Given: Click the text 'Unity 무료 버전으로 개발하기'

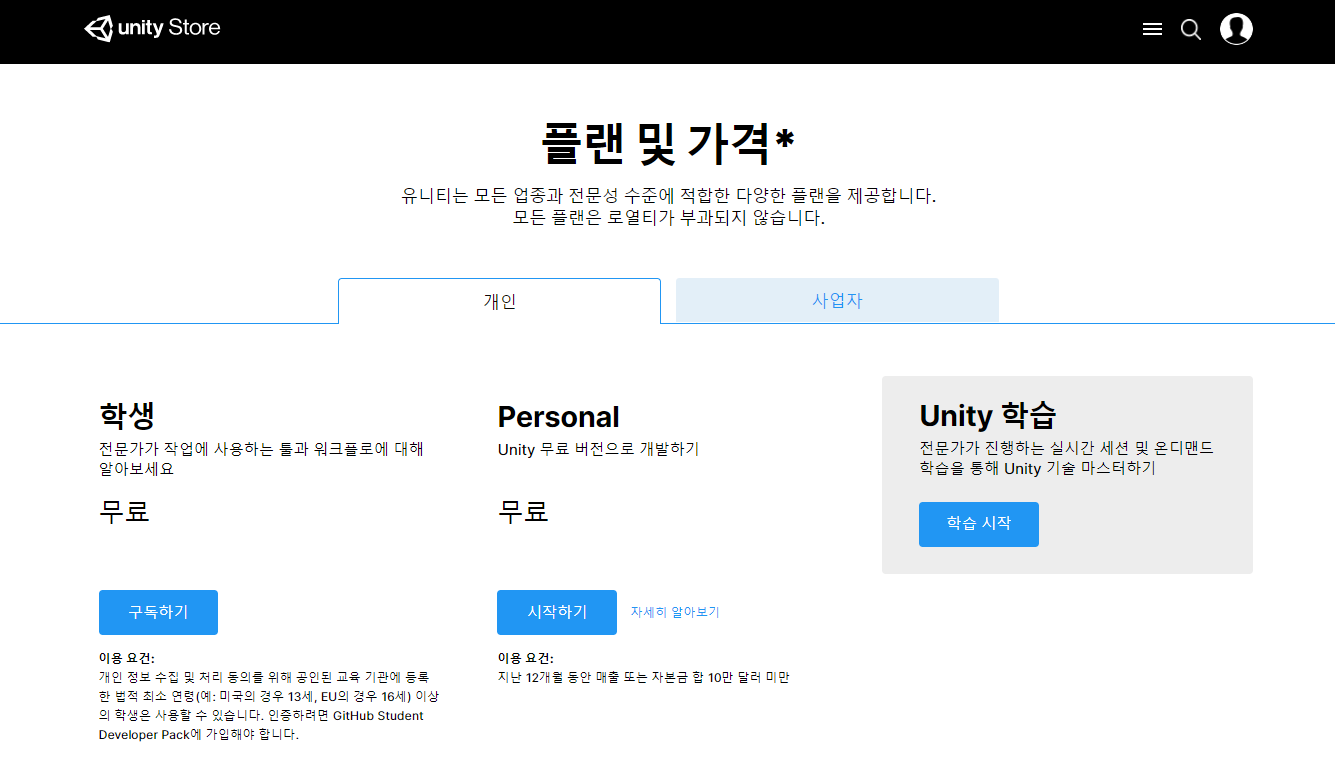Looking at the screenshot, I should 598,449.
